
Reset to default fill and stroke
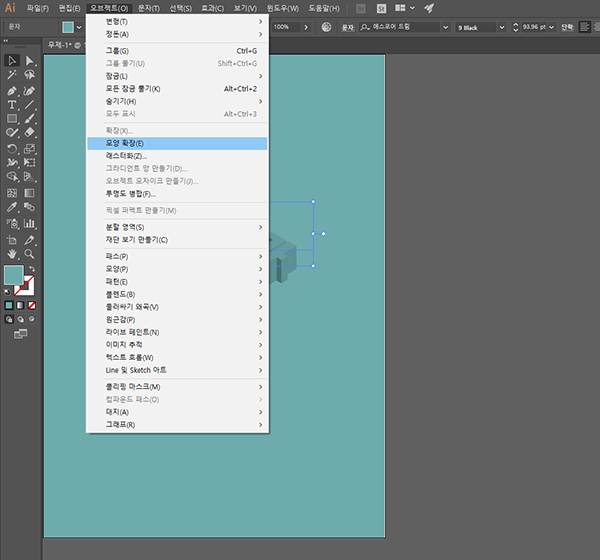[7, 292]
